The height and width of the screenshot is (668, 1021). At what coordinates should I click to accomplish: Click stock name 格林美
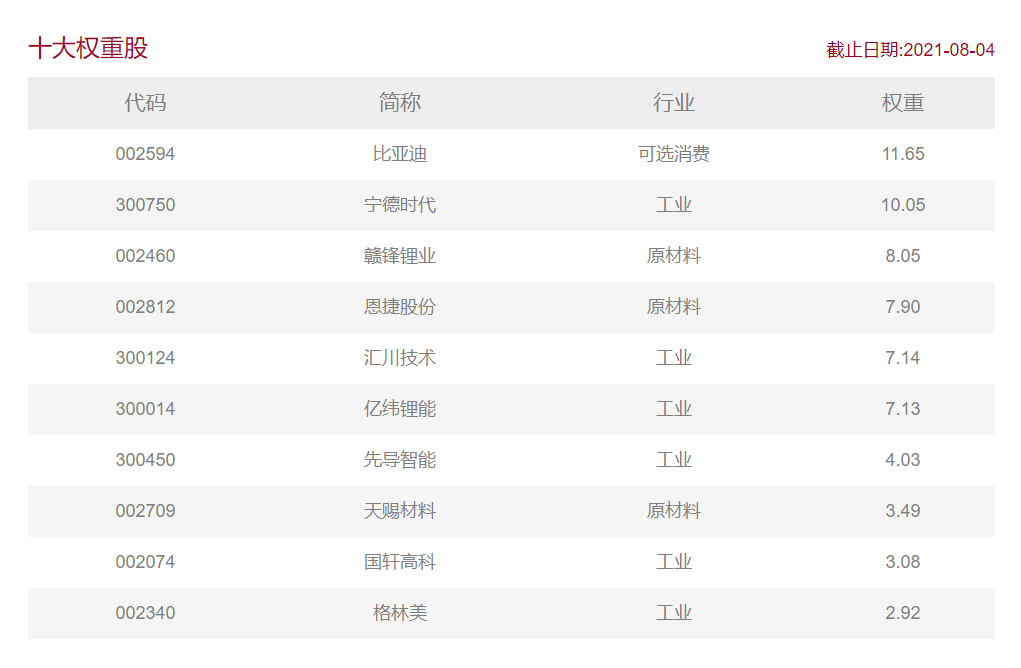tap(400, 613)
